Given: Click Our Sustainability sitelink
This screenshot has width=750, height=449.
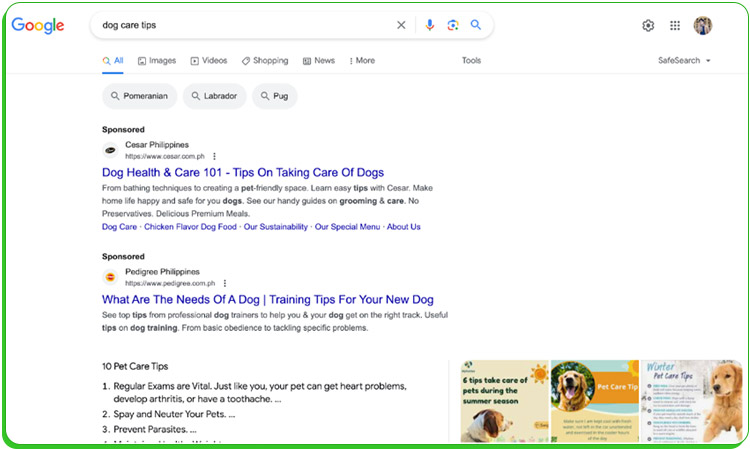Looking at the screenshot, I should point(276,227).
